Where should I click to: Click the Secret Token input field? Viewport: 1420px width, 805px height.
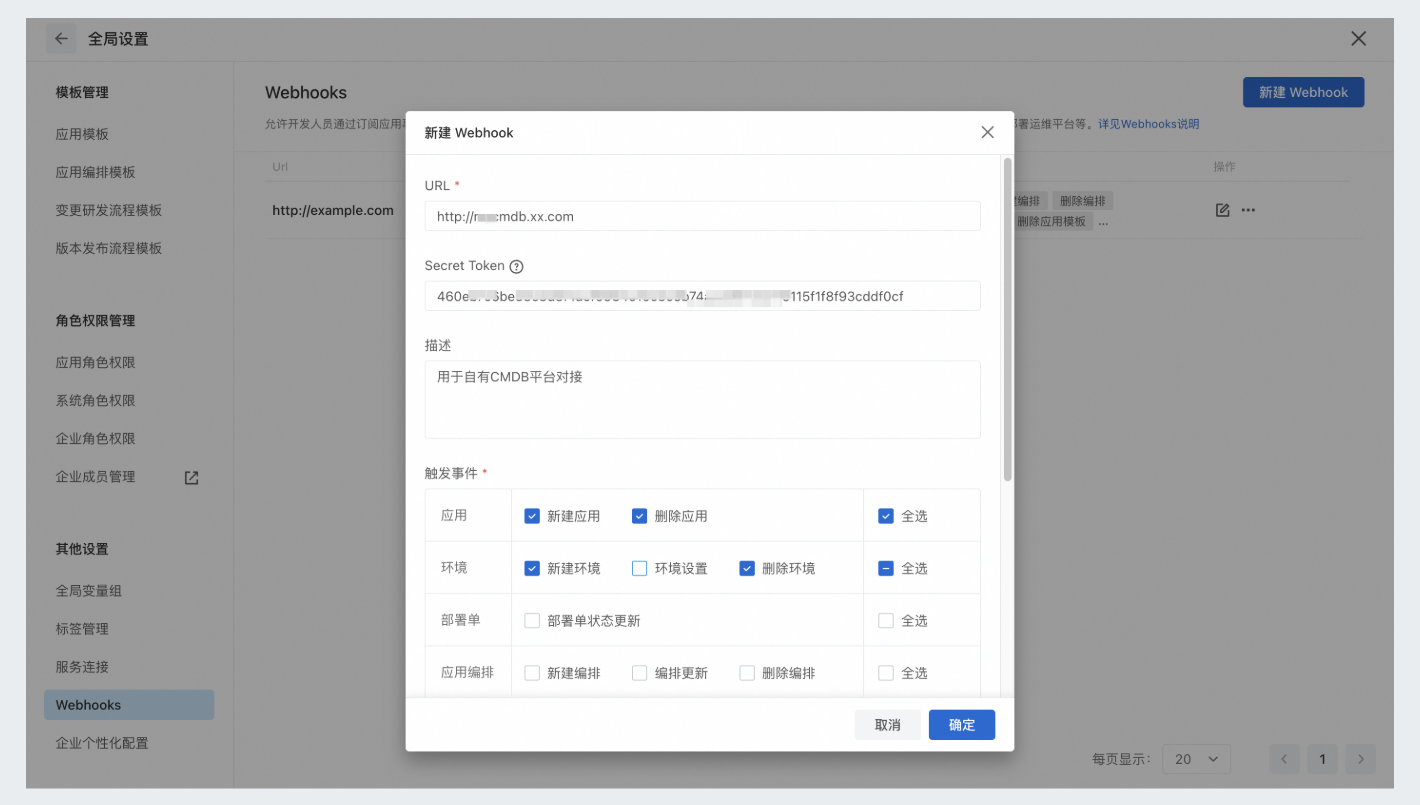point(702,296)
